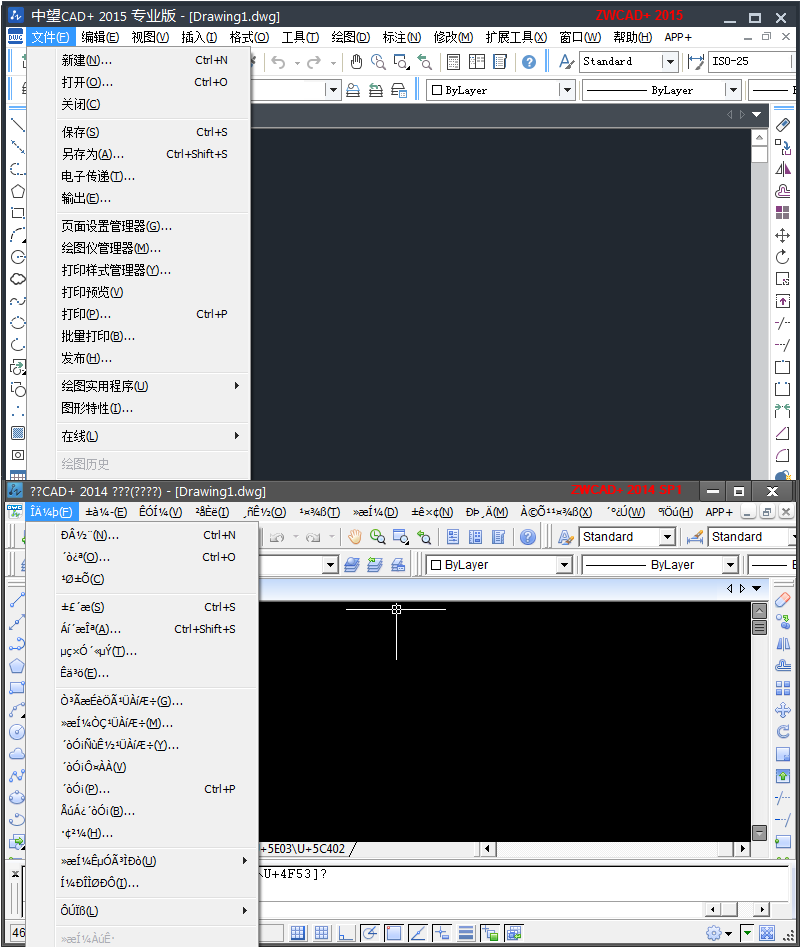The height and width of the screenshot is (947, 800).
Task: Open the ByLayer color dropdown in ZWCAD 2014
Action: click(x=564, y=565)
